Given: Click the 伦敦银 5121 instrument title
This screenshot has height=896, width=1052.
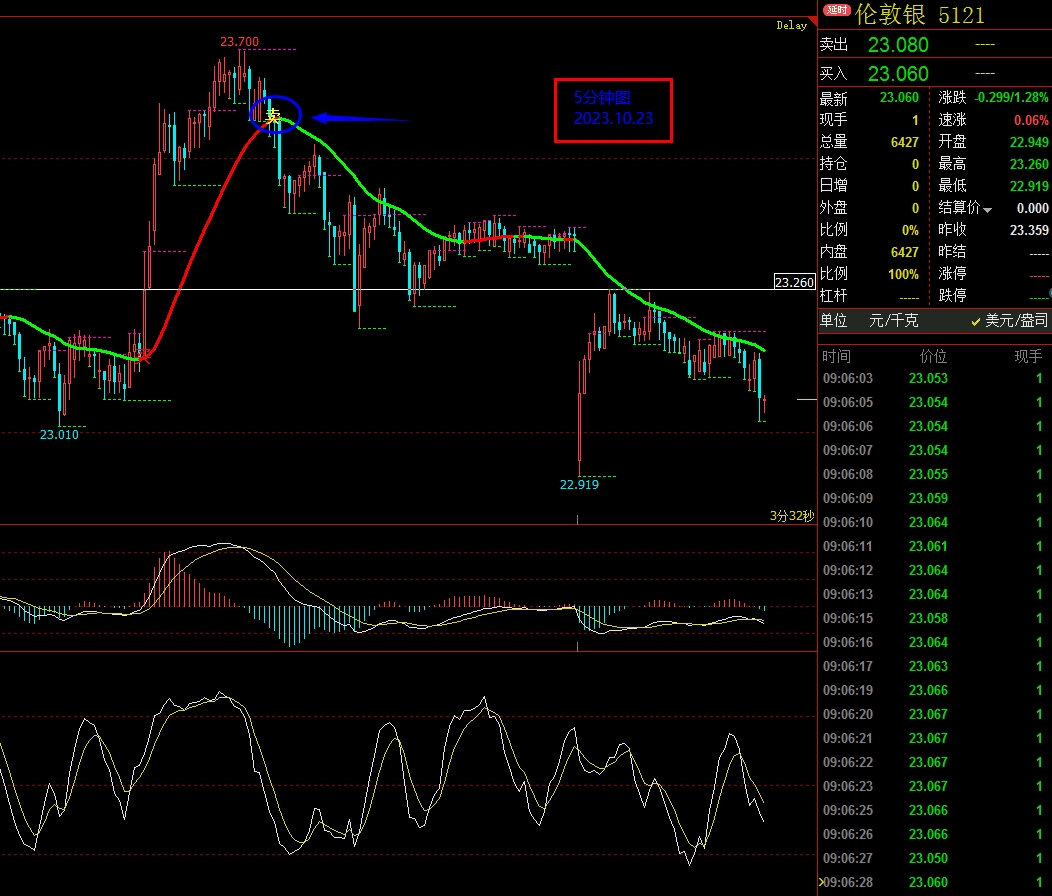Looking at the screenshot, I should (920, 14).
